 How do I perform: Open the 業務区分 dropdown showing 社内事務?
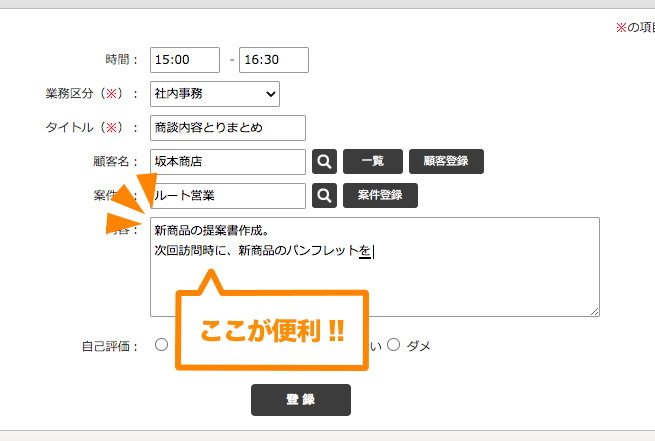tap(215, 94)
